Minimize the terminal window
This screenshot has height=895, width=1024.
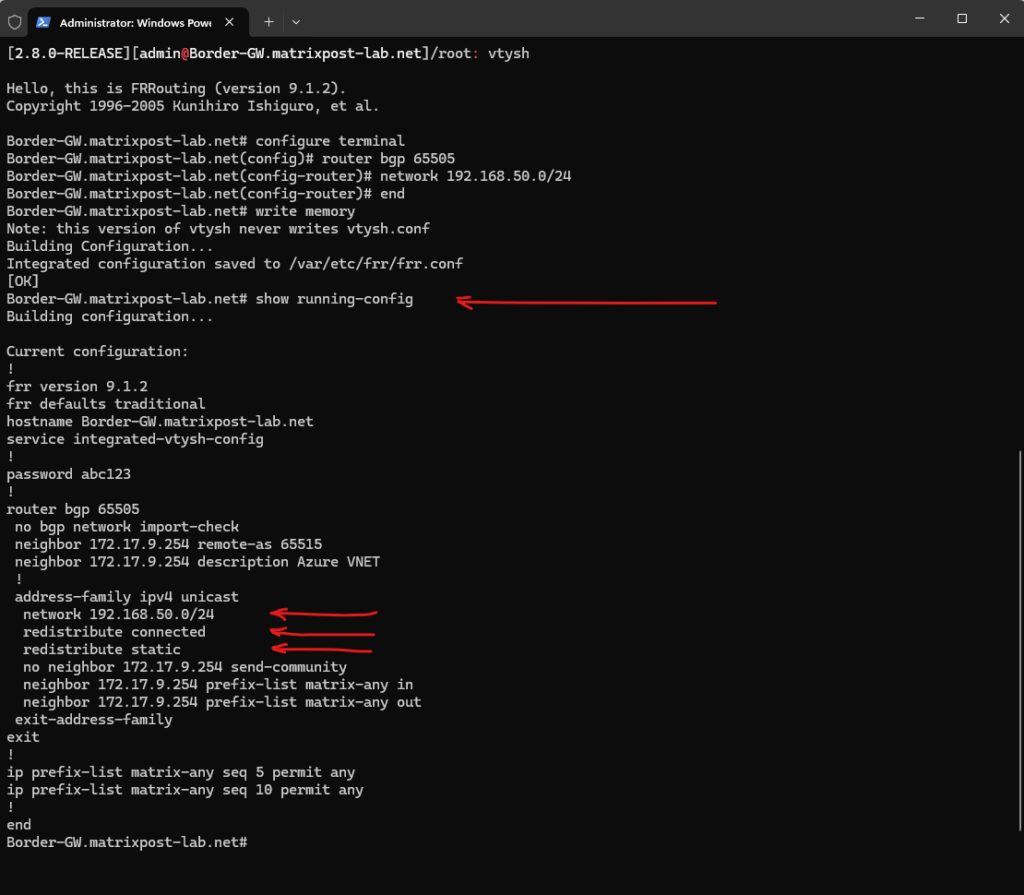pyautogui.click(x=920, y=18)
